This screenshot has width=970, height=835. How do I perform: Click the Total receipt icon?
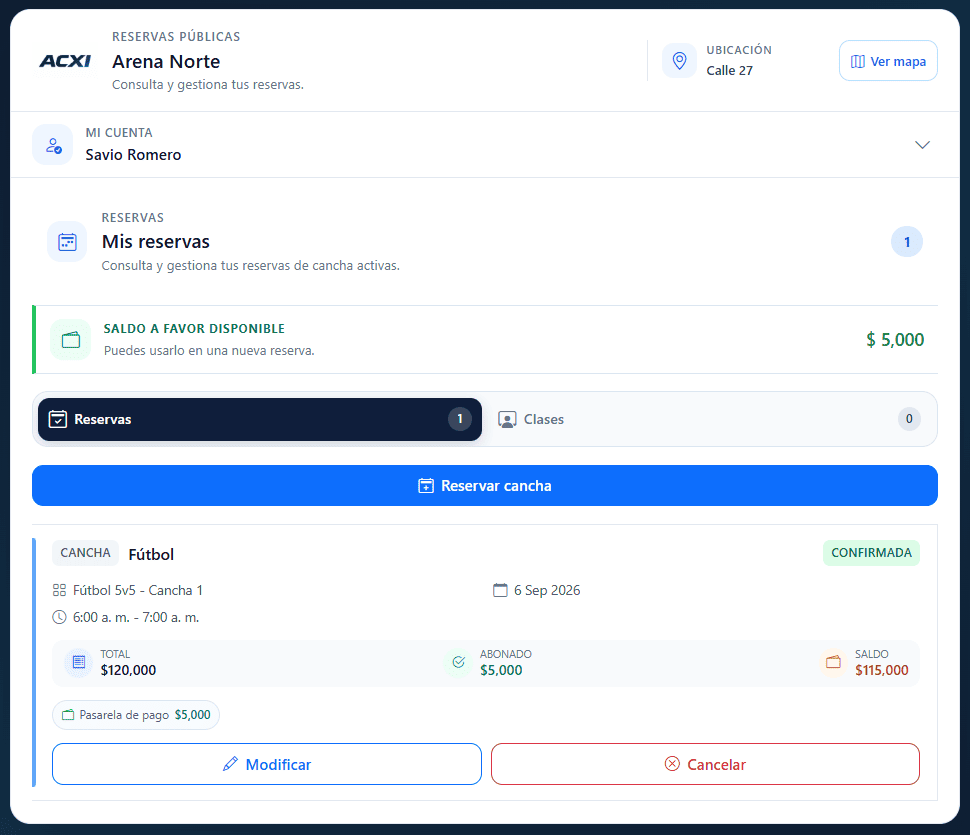point(79,662)
